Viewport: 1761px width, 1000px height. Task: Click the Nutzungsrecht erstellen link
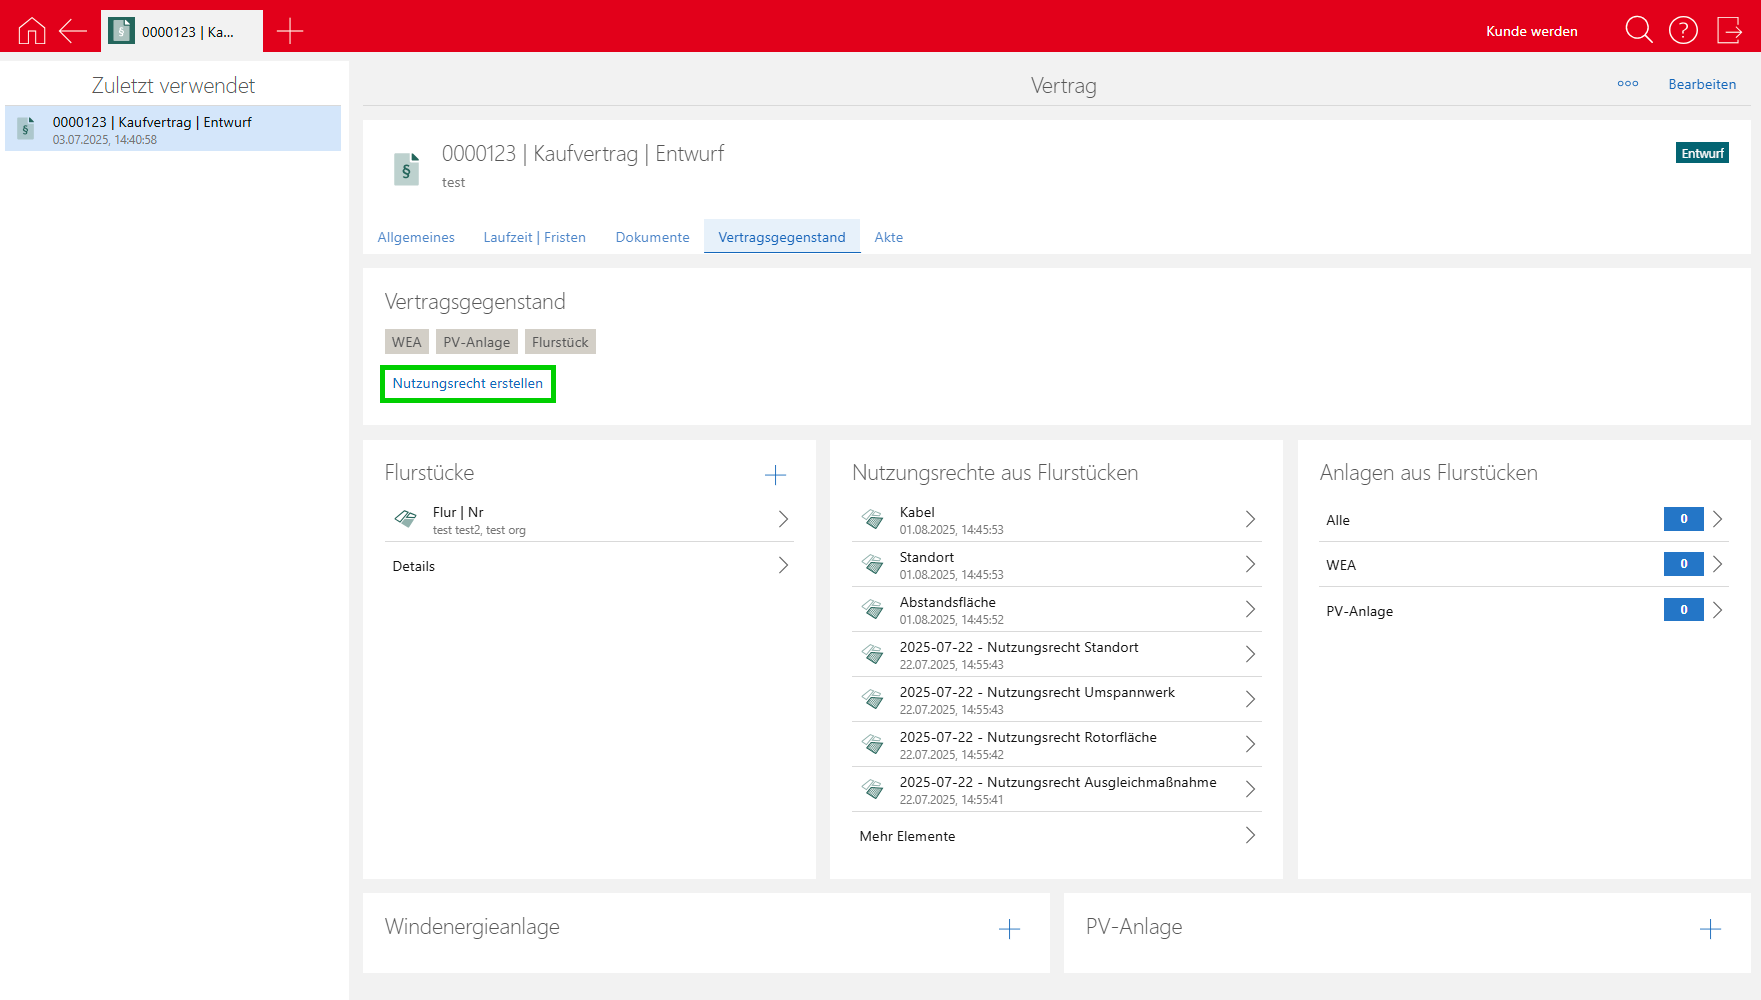(x=467, y=384)
